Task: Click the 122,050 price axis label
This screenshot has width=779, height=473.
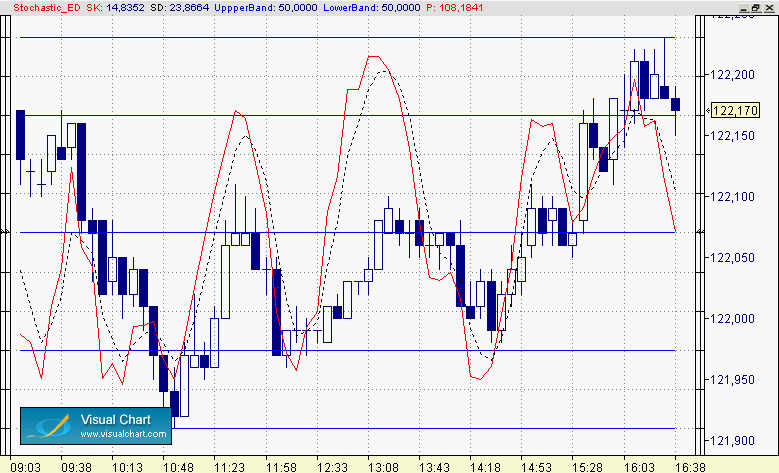Action: pos(733,258)
